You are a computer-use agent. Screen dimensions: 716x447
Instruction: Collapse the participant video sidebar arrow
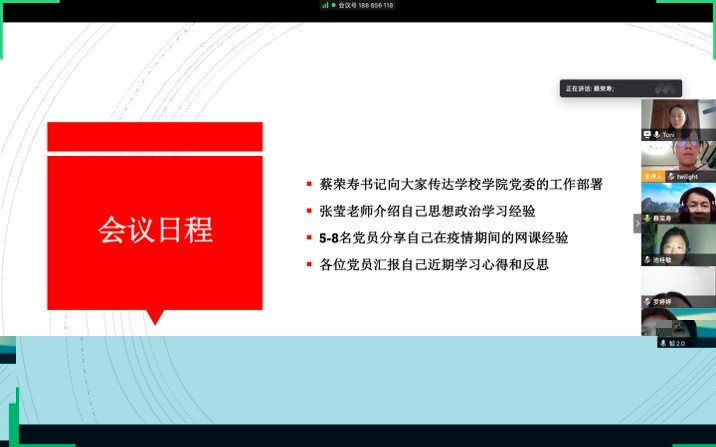[x=636, y=223]
